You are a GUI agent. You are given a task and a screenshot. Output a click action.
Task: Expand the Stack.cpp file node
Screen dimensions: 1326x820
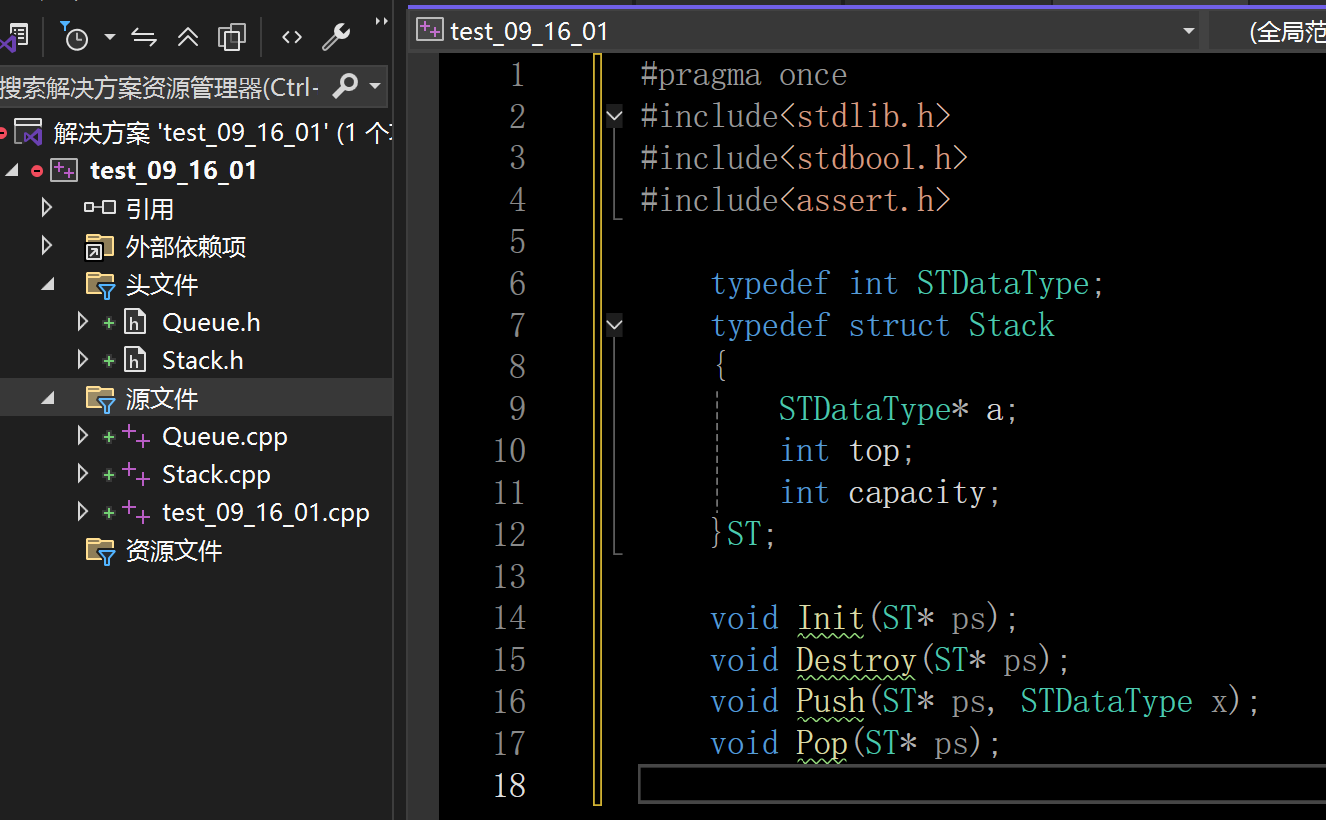pos(83,474)
